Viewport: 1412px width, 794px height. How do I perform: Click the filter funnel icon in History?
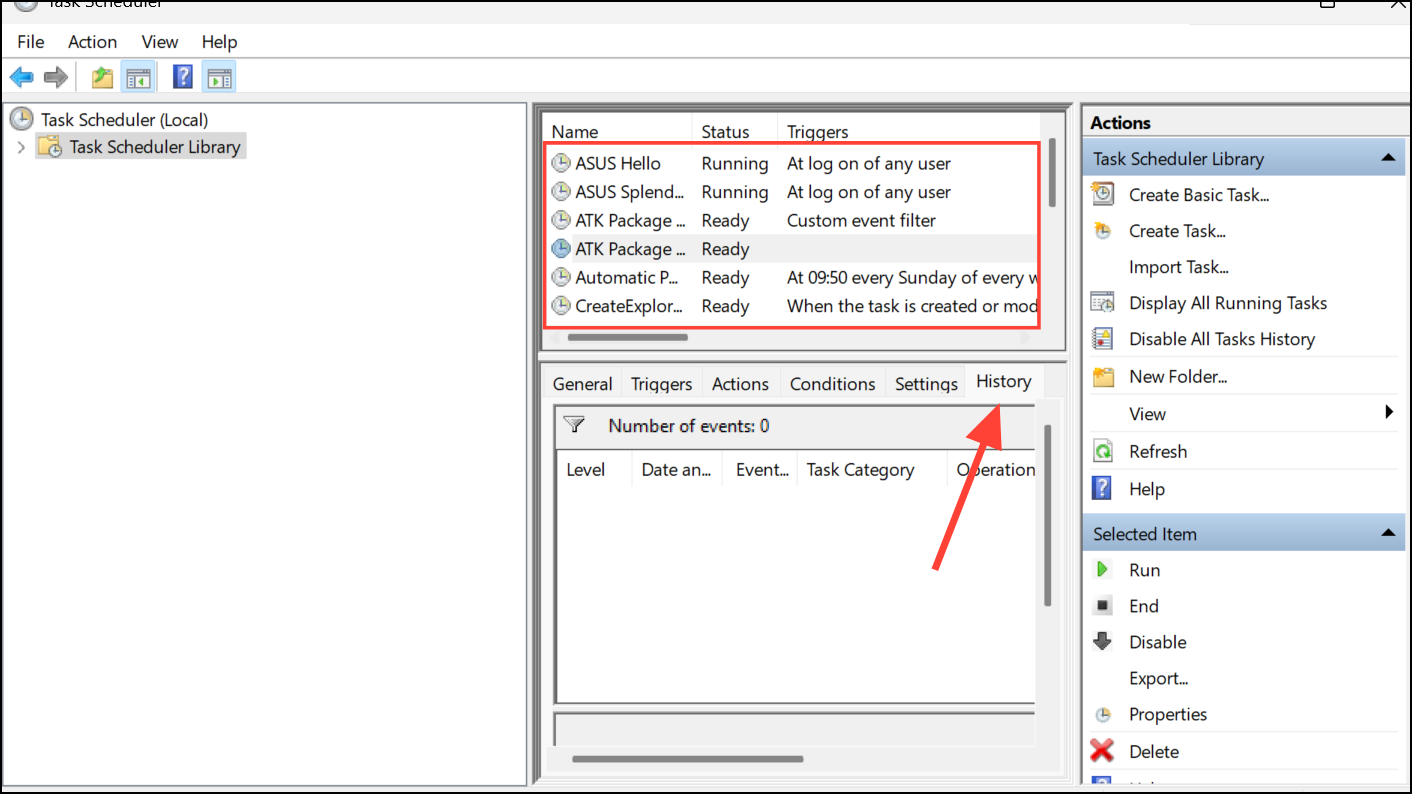click(x=574, y=425)
